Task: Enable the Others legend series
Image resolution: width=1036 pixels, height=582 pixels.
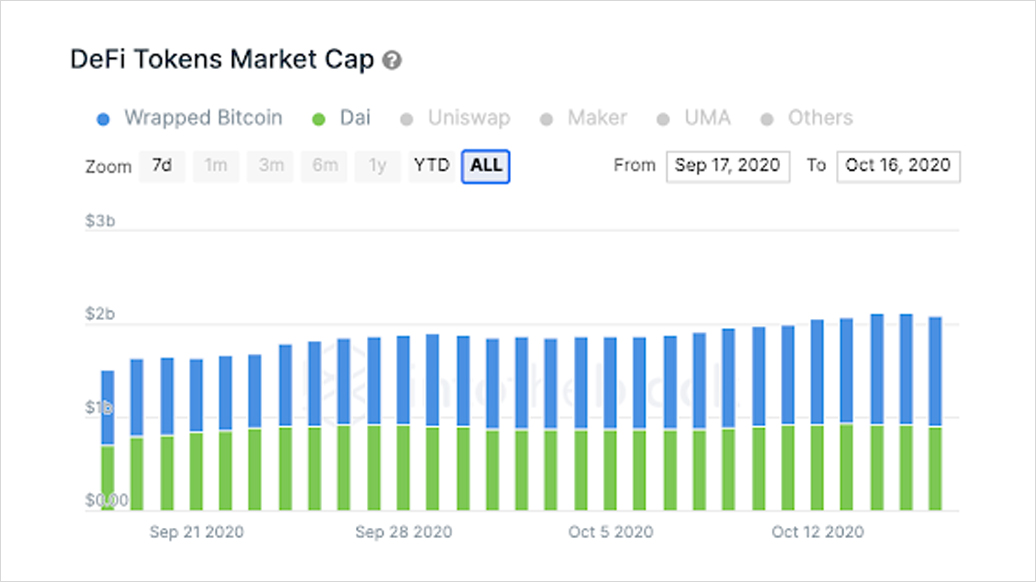Action: 820,118
